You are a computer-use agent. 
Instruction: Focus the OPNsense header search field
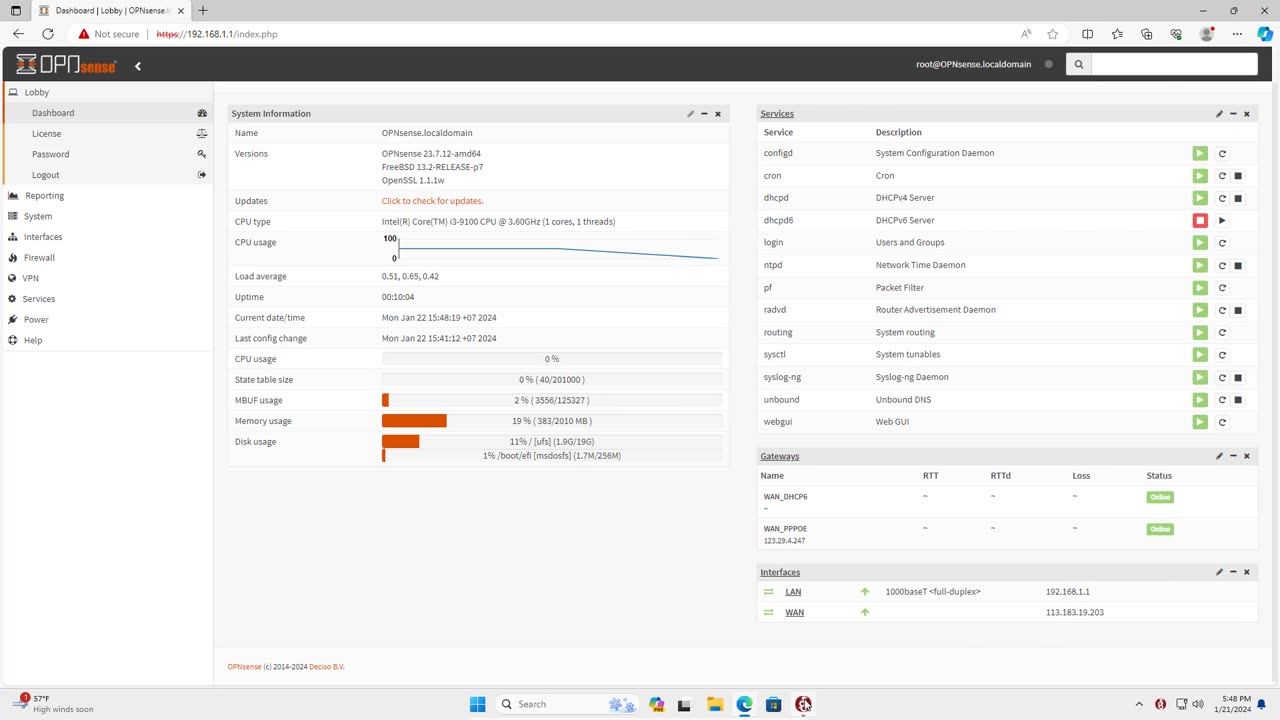point(1174,64)
